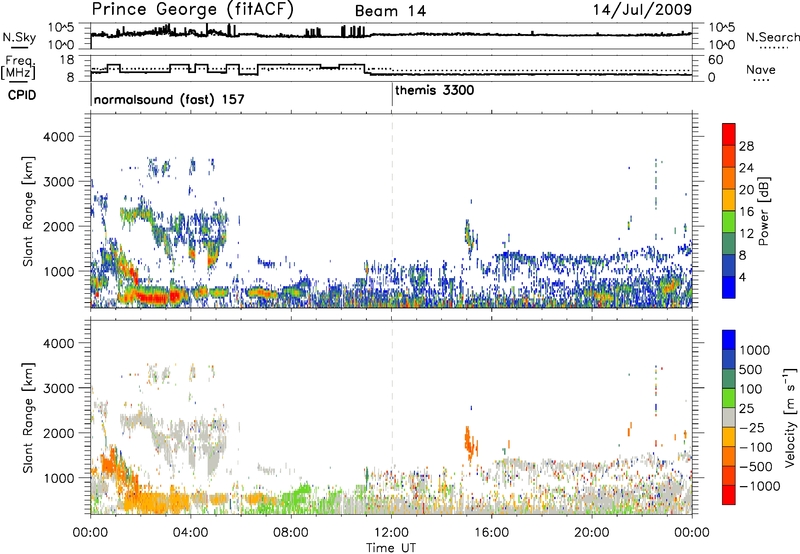Click the "N.Search" legend label
The width and height of the screenshot is (800, 554).
pyautogui.click(x=772, y=37)
